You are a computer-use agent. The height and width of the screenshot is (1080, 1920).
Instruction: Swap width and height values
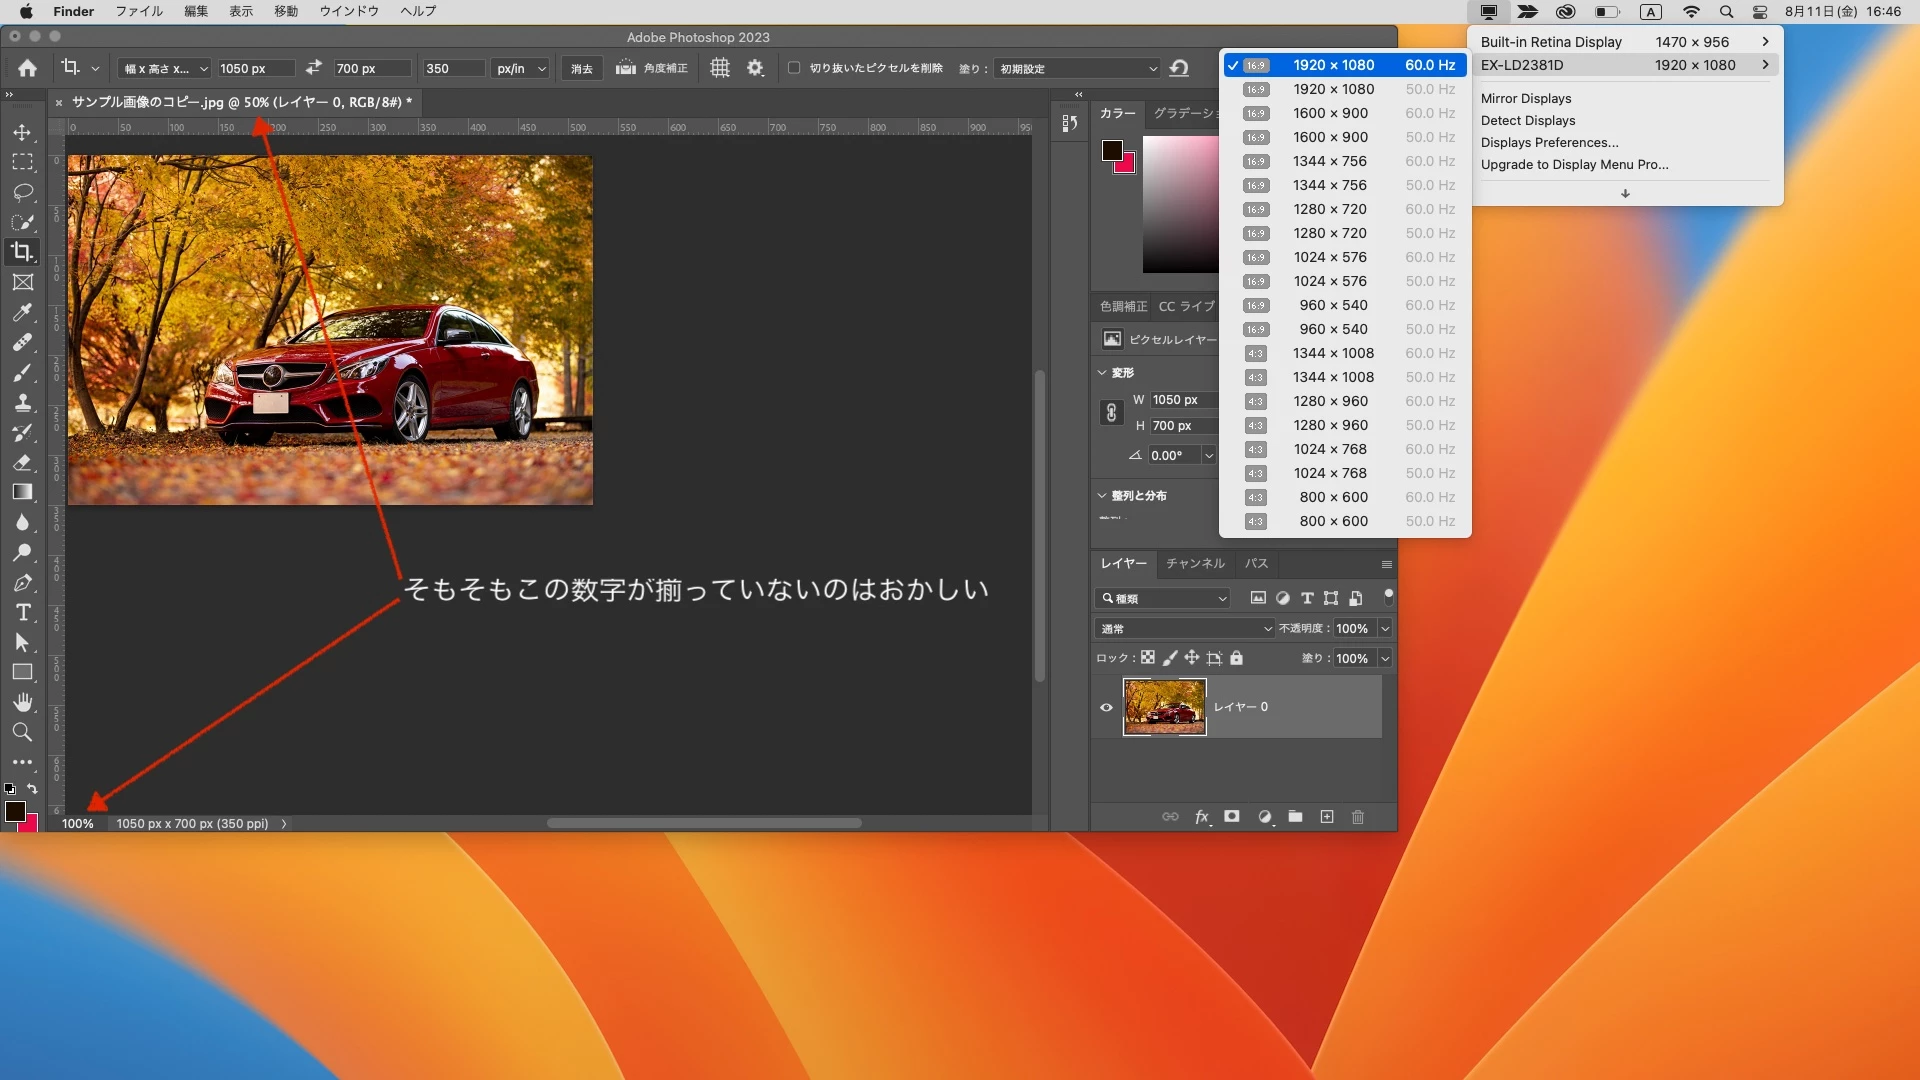[x=314, y=68]
